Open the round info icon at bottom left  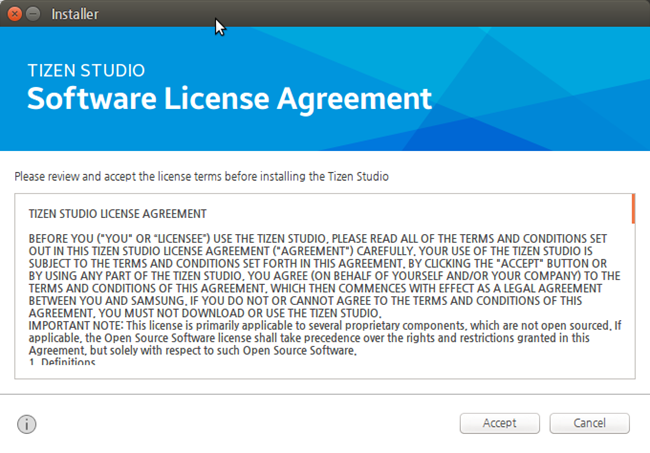click(x=27, y=424)
